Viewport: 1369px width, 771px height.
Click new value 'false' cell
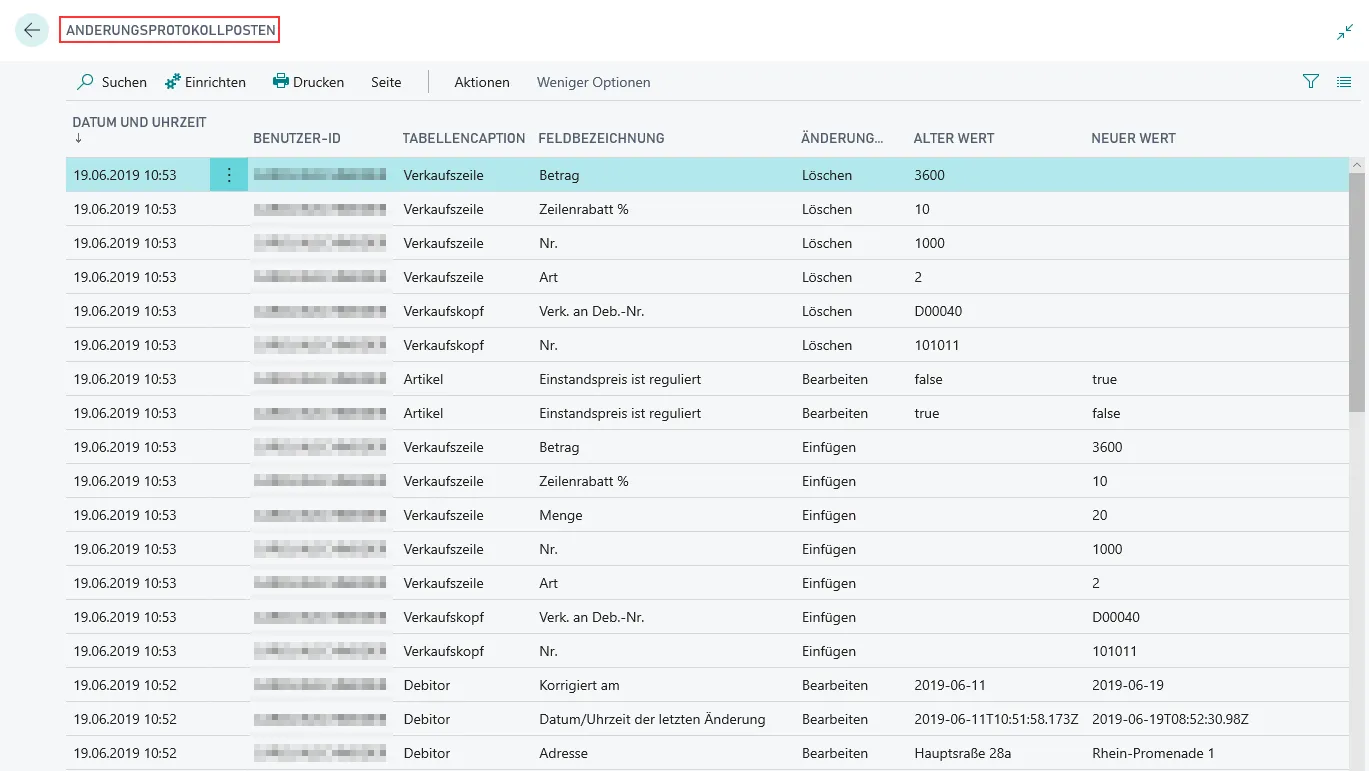[1106, 413]
